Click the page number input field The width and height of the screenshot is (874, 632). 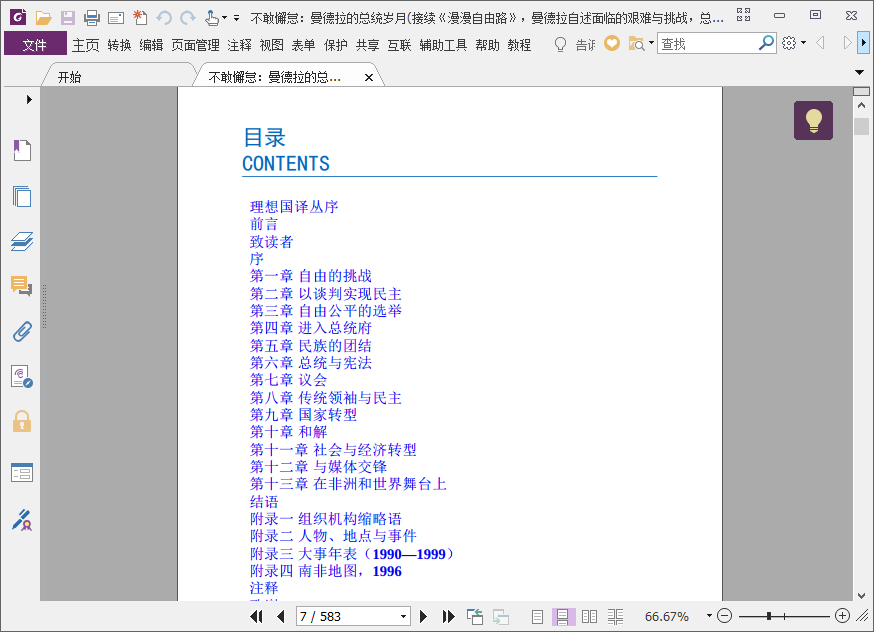click(348, 616)
